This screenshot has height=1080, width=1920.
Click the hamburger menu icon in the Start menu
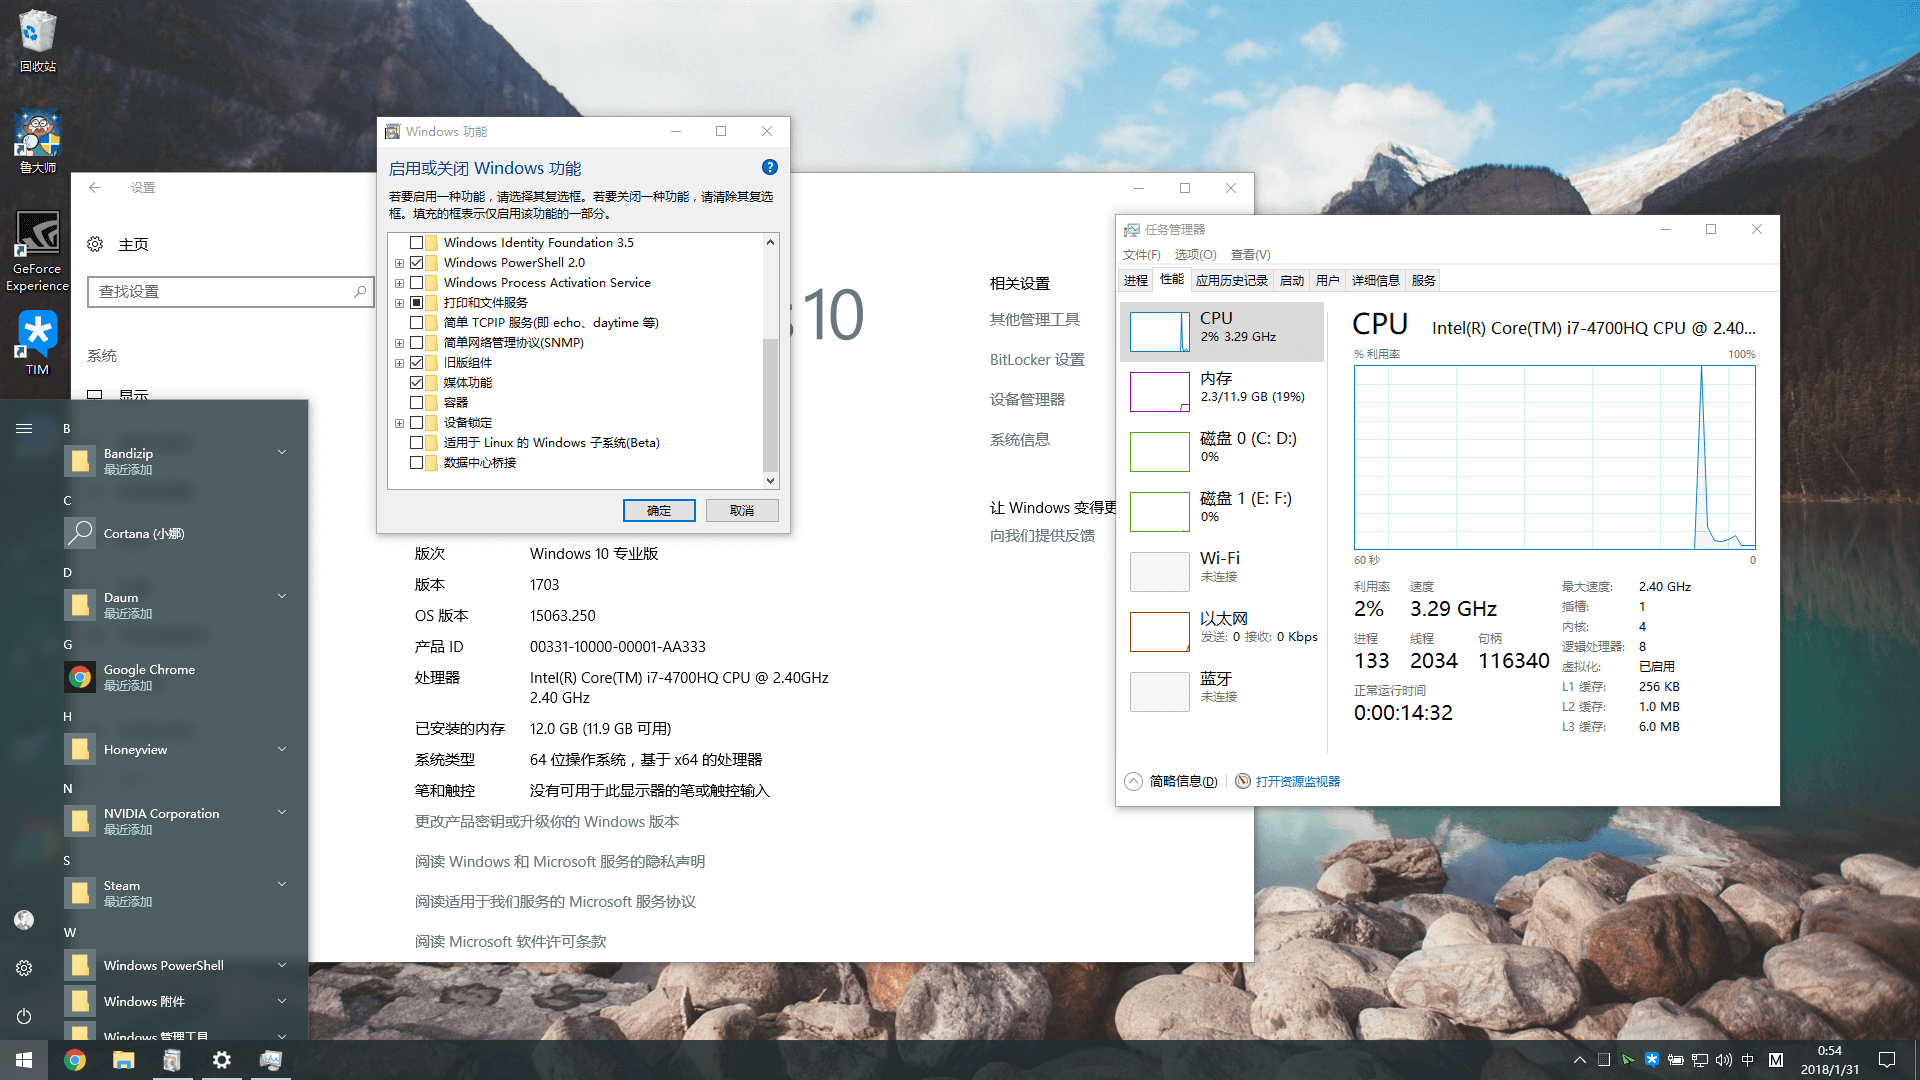(x=24, y=428)
